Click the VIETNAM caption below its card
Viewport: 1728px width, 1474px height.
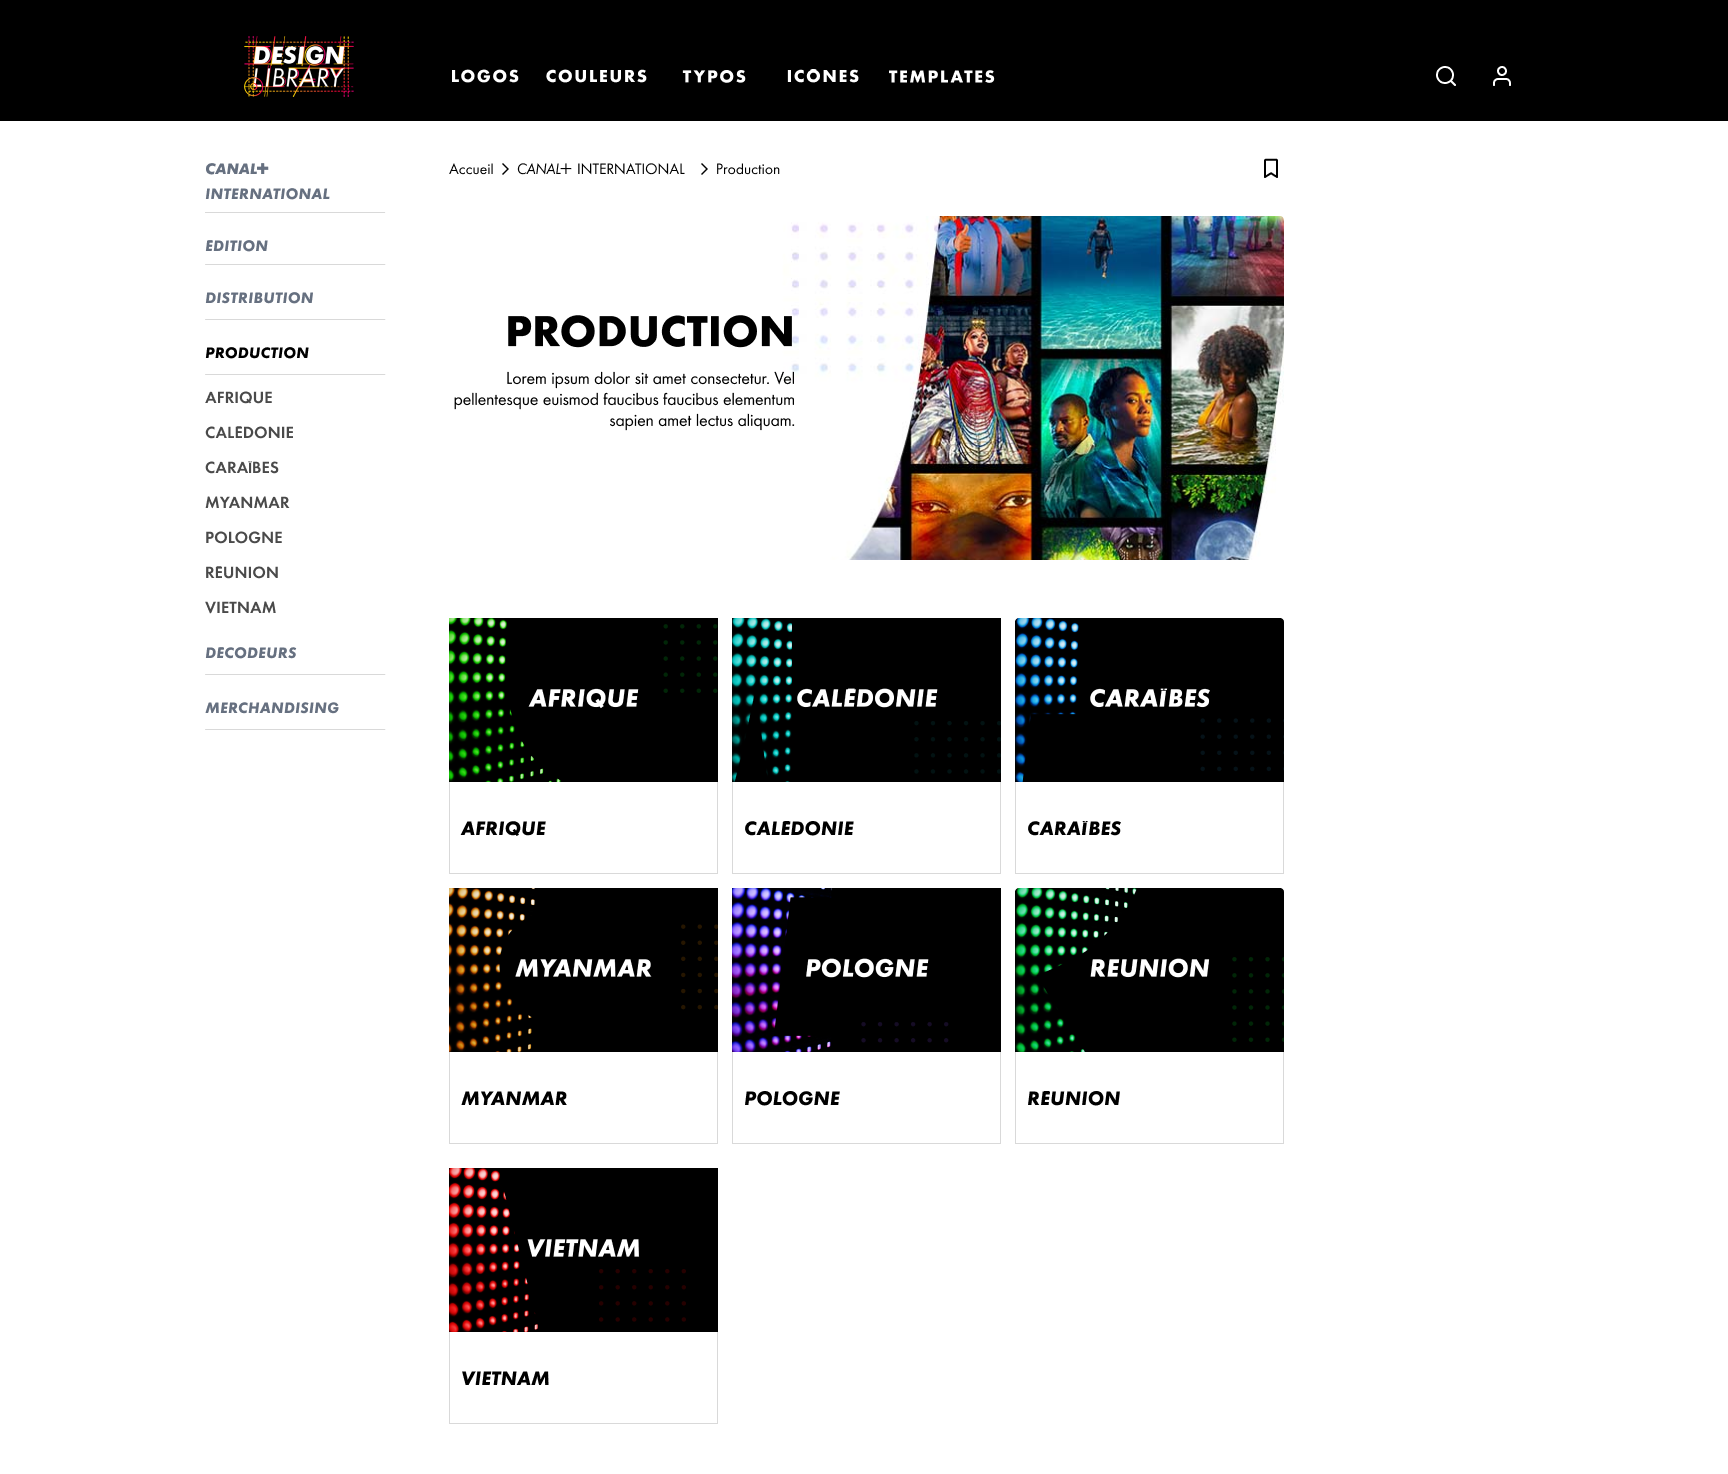point(505,1378)
